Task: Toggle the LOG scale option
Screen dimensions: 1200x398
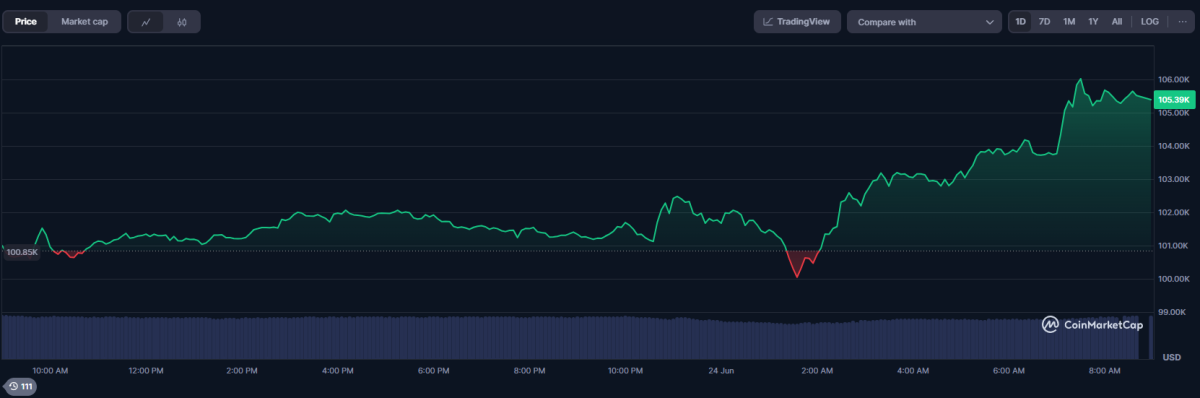Action: [1150, 21]
